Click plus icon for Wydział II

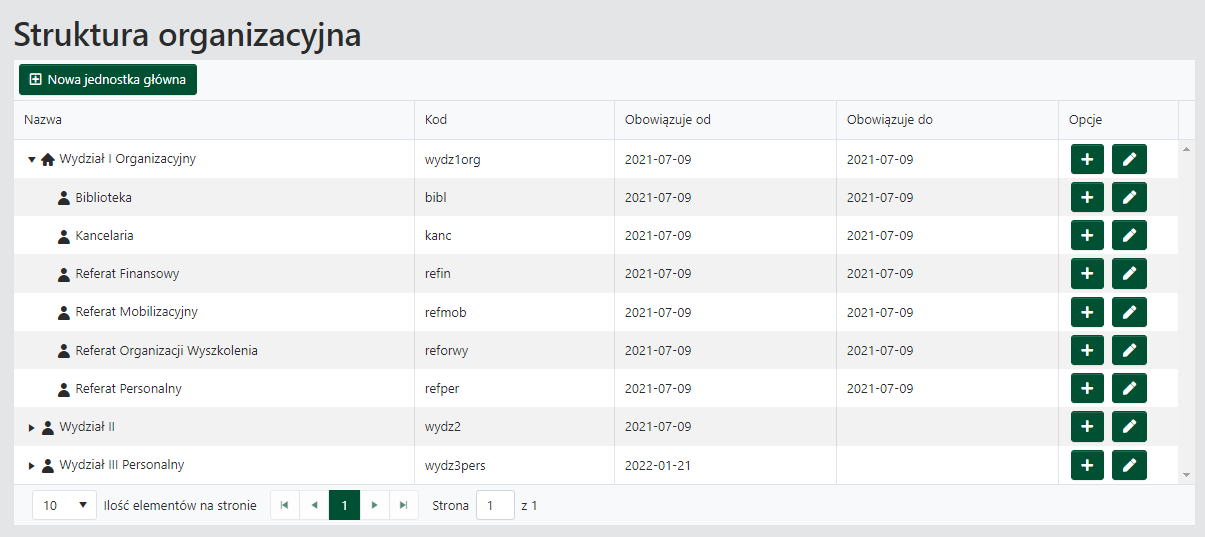coord(1087,427)
